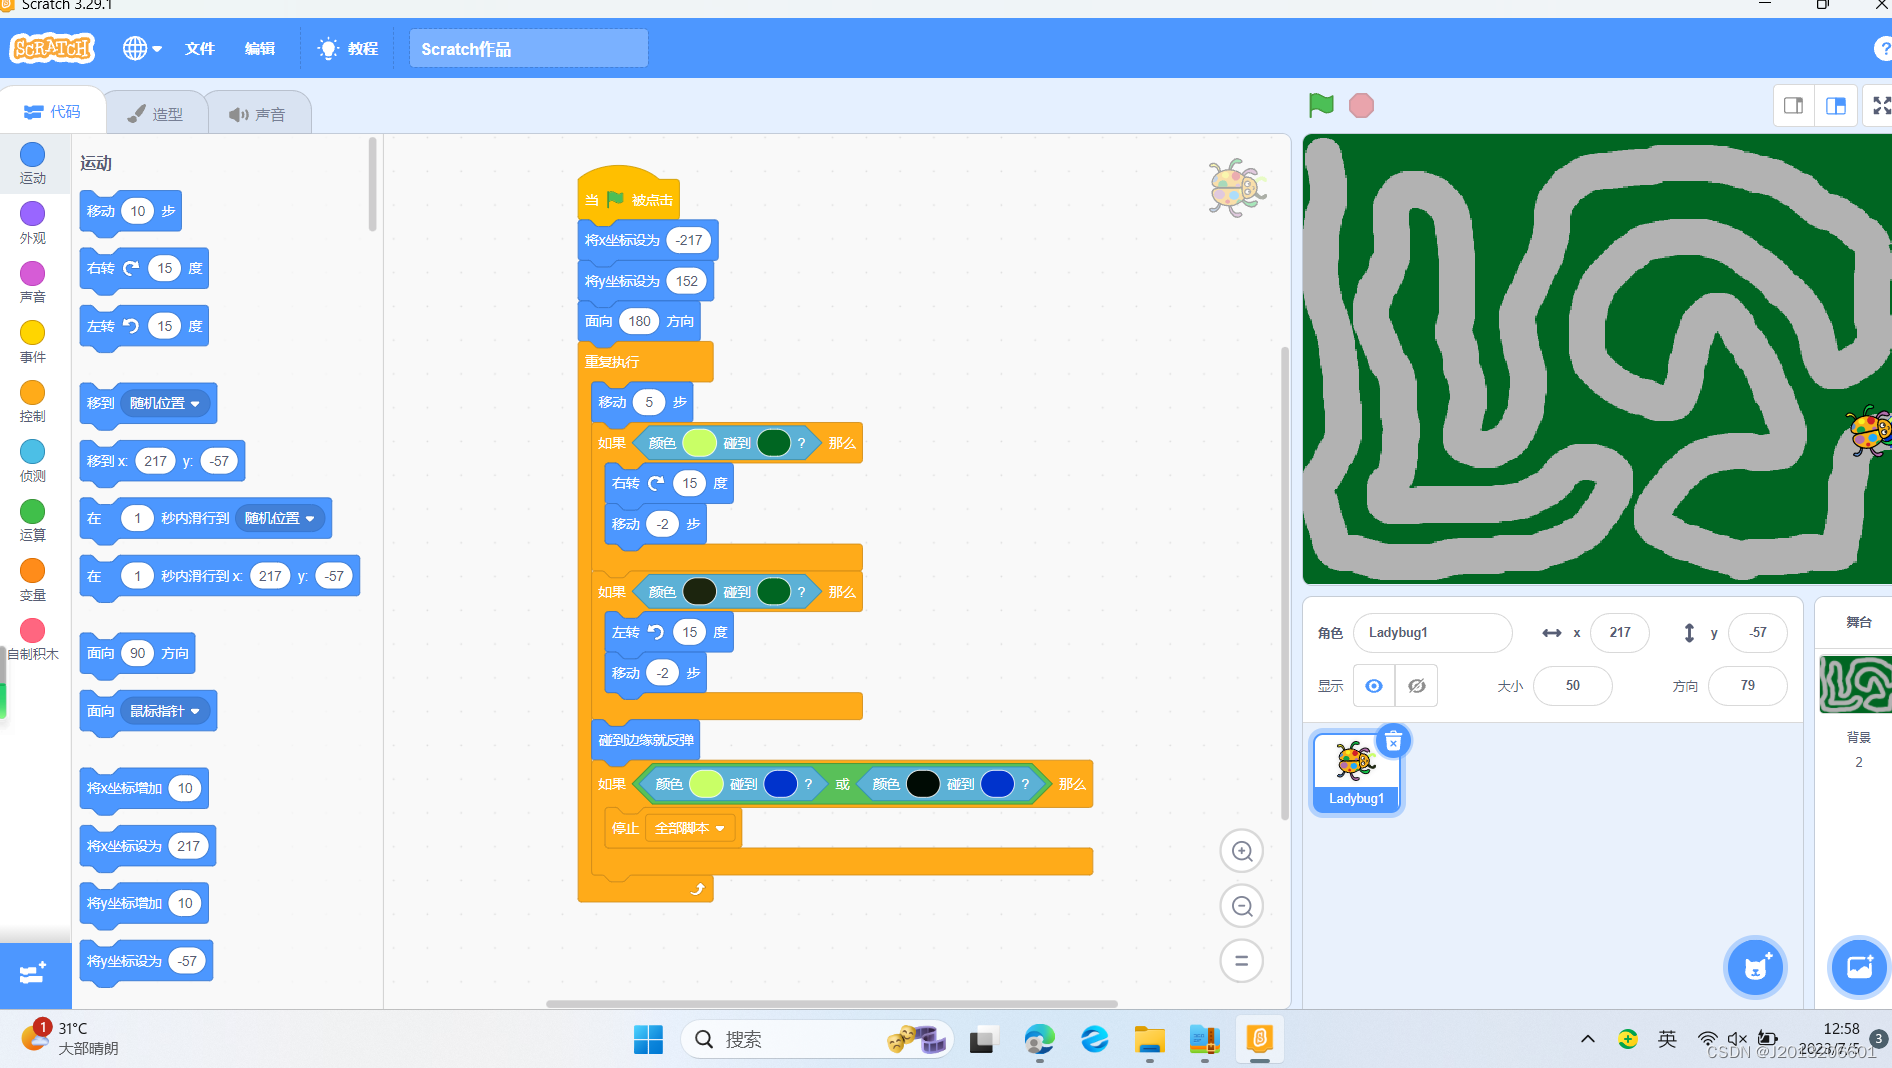
Task: Click the add new sprite button
Action: pyautogui.click(x=1755, y=967)
